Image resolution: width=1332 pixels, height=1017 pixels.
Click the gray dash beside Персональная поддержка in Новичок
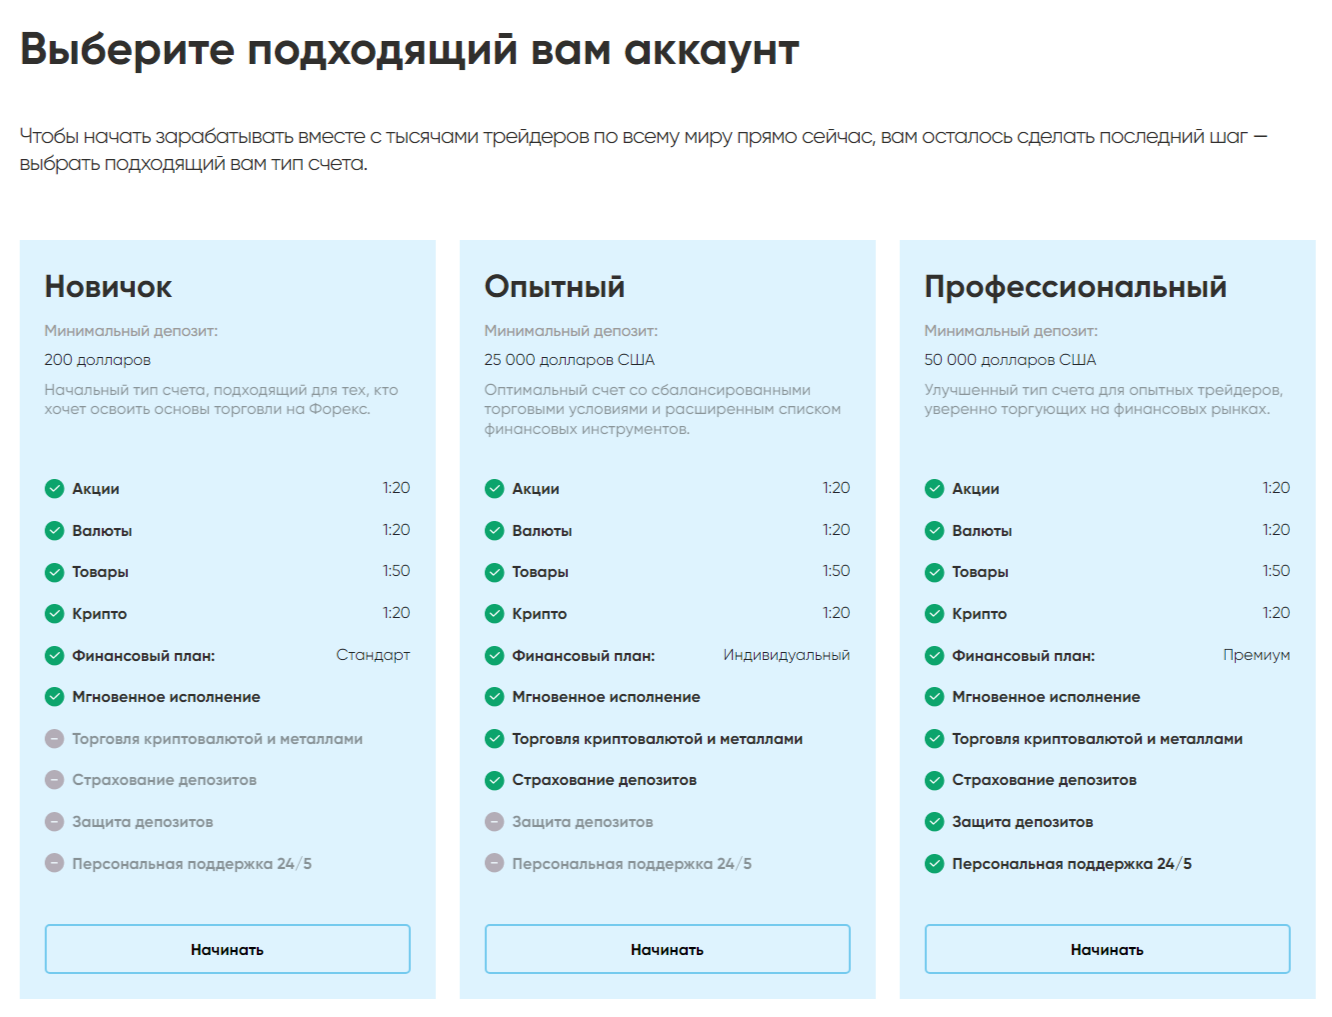[53, 863]
